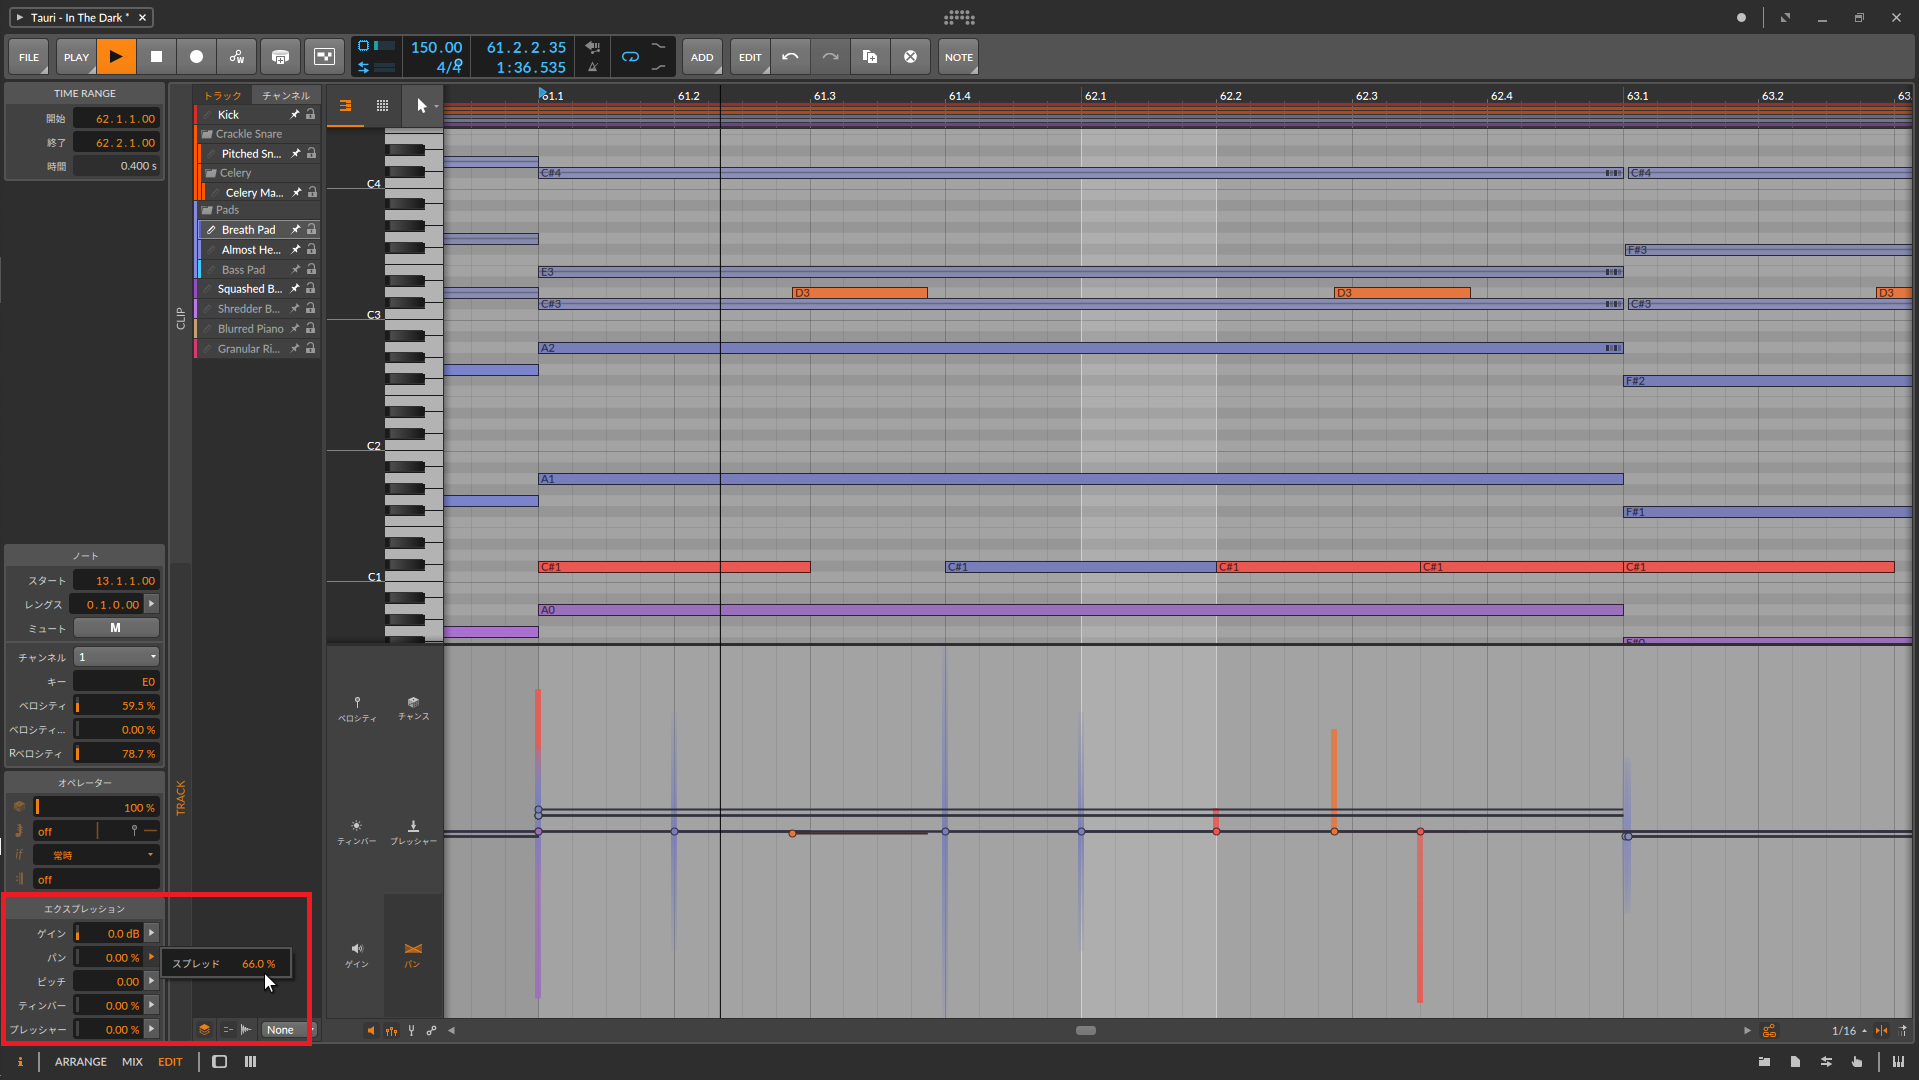Click the expression mixer-sliders icon

point(391,1031)
